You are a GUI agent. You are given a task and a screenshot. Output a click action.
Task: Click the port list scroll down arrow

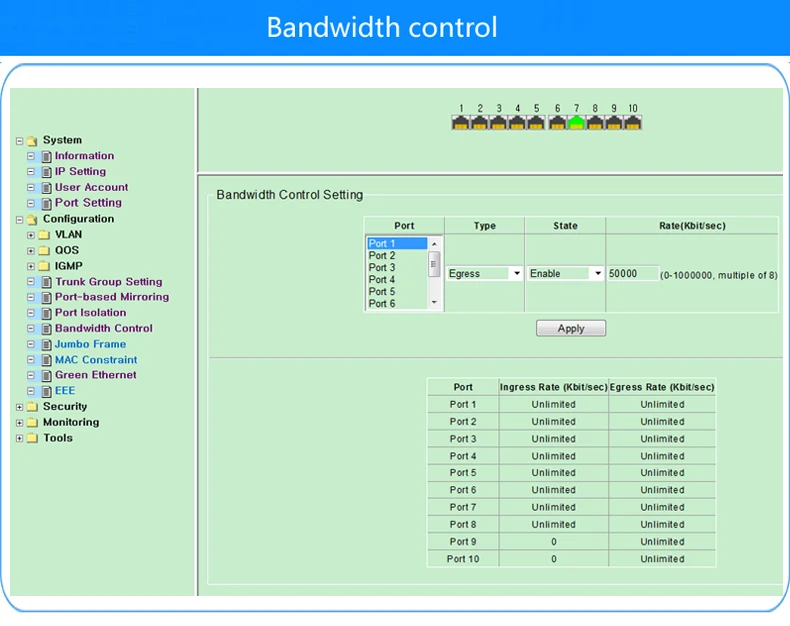tap(434, 302)
